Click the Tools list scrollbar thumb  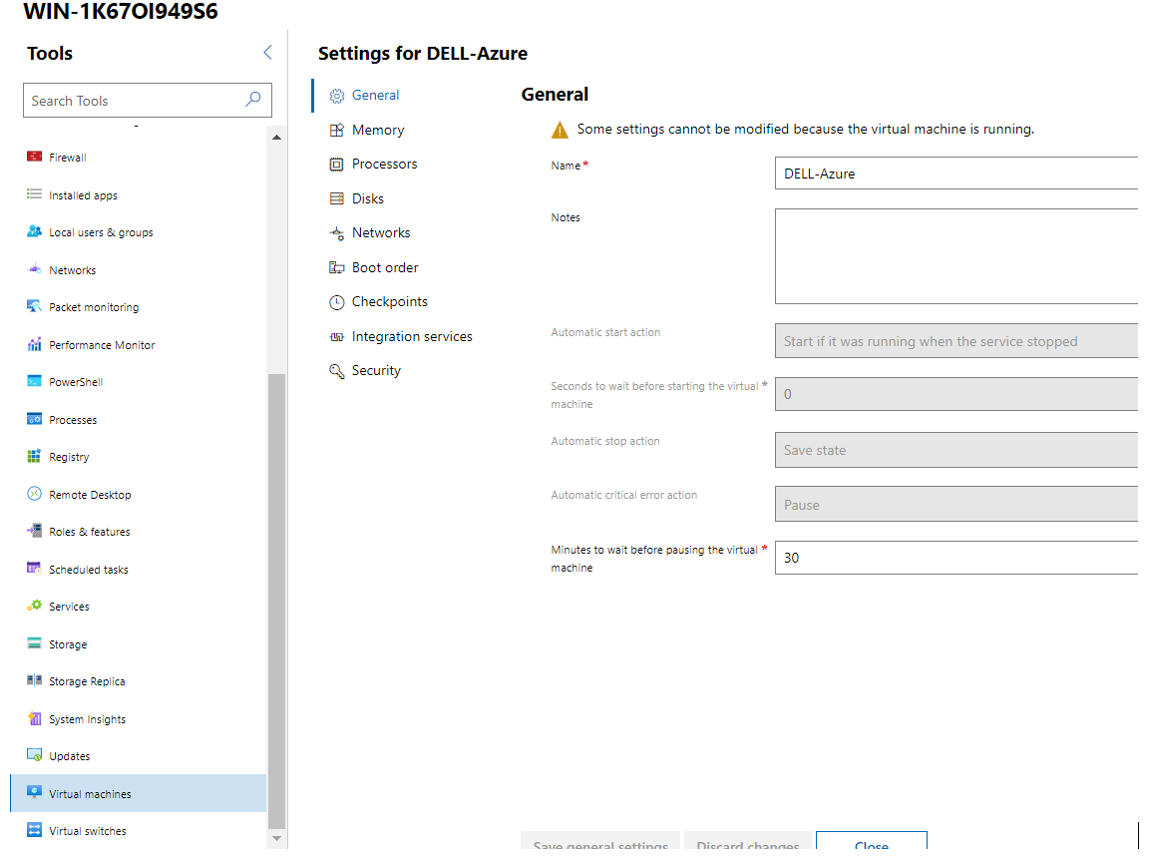click(x=276, y=601)
